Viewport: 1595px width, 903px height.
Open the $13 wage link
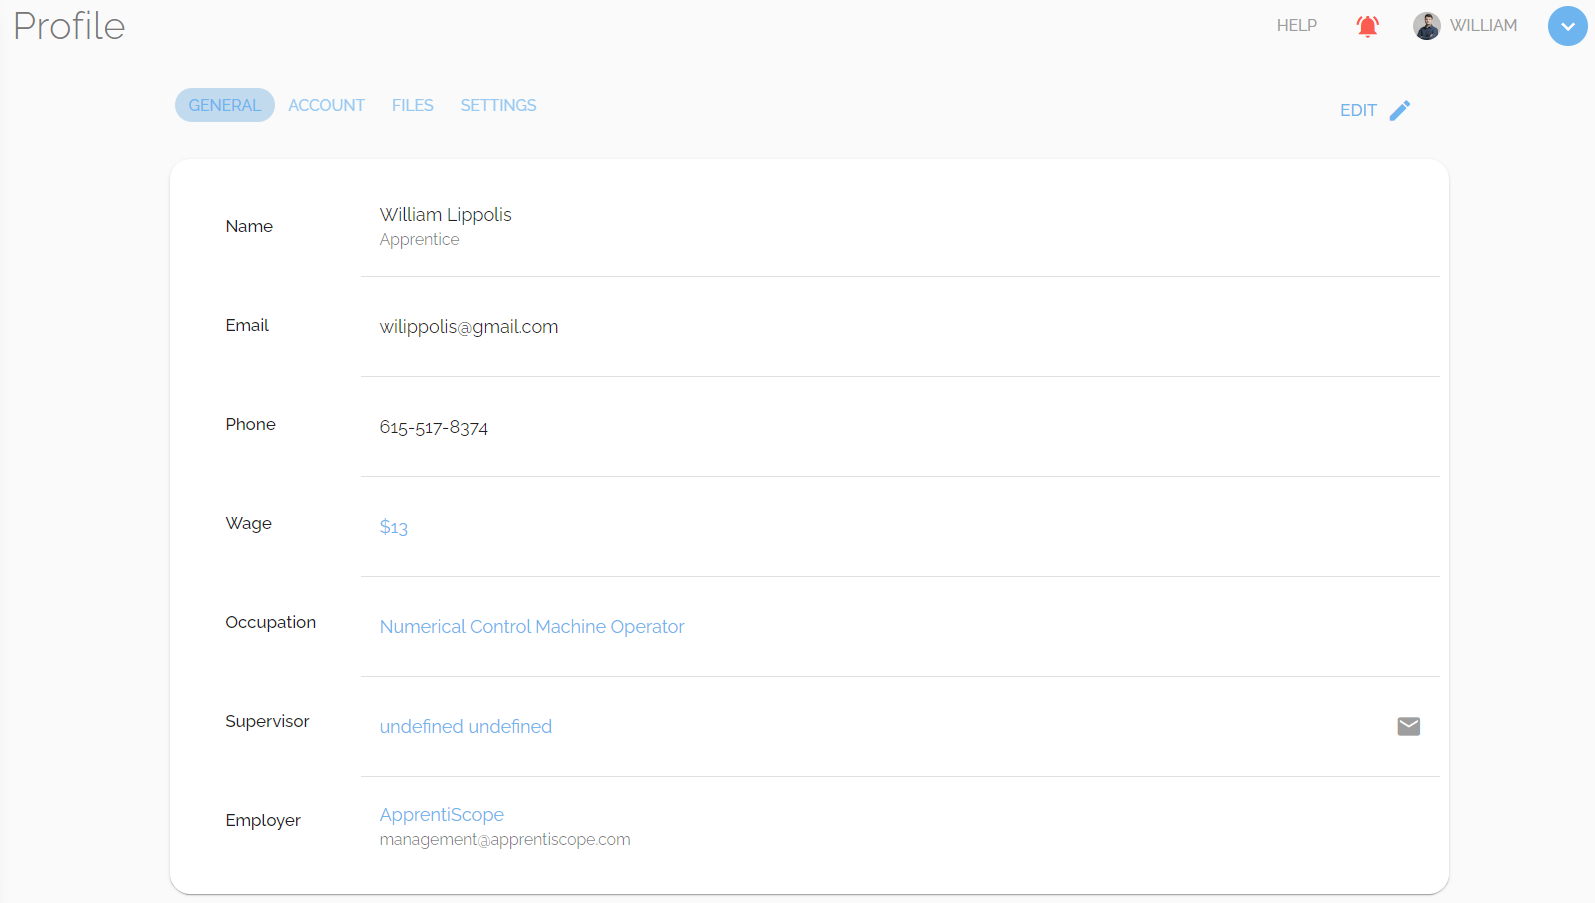(x=394, y=527)
